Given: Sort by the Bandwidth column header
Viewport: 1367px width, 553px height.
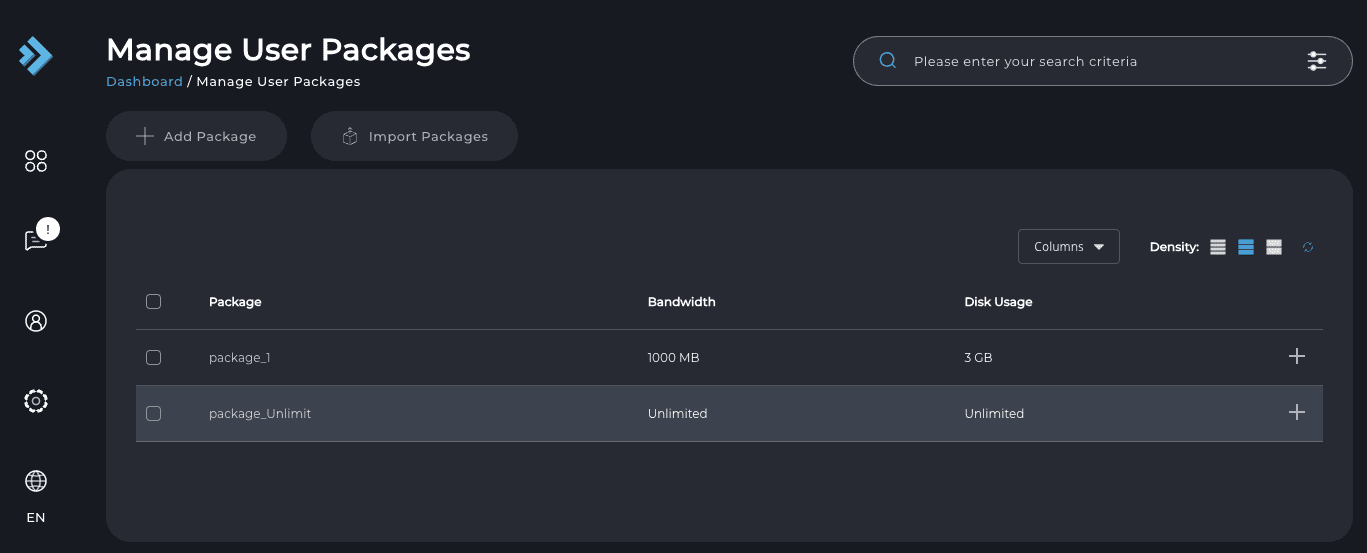Looking at the screenshot, I should pyautogui.click(x=682, y=302).
